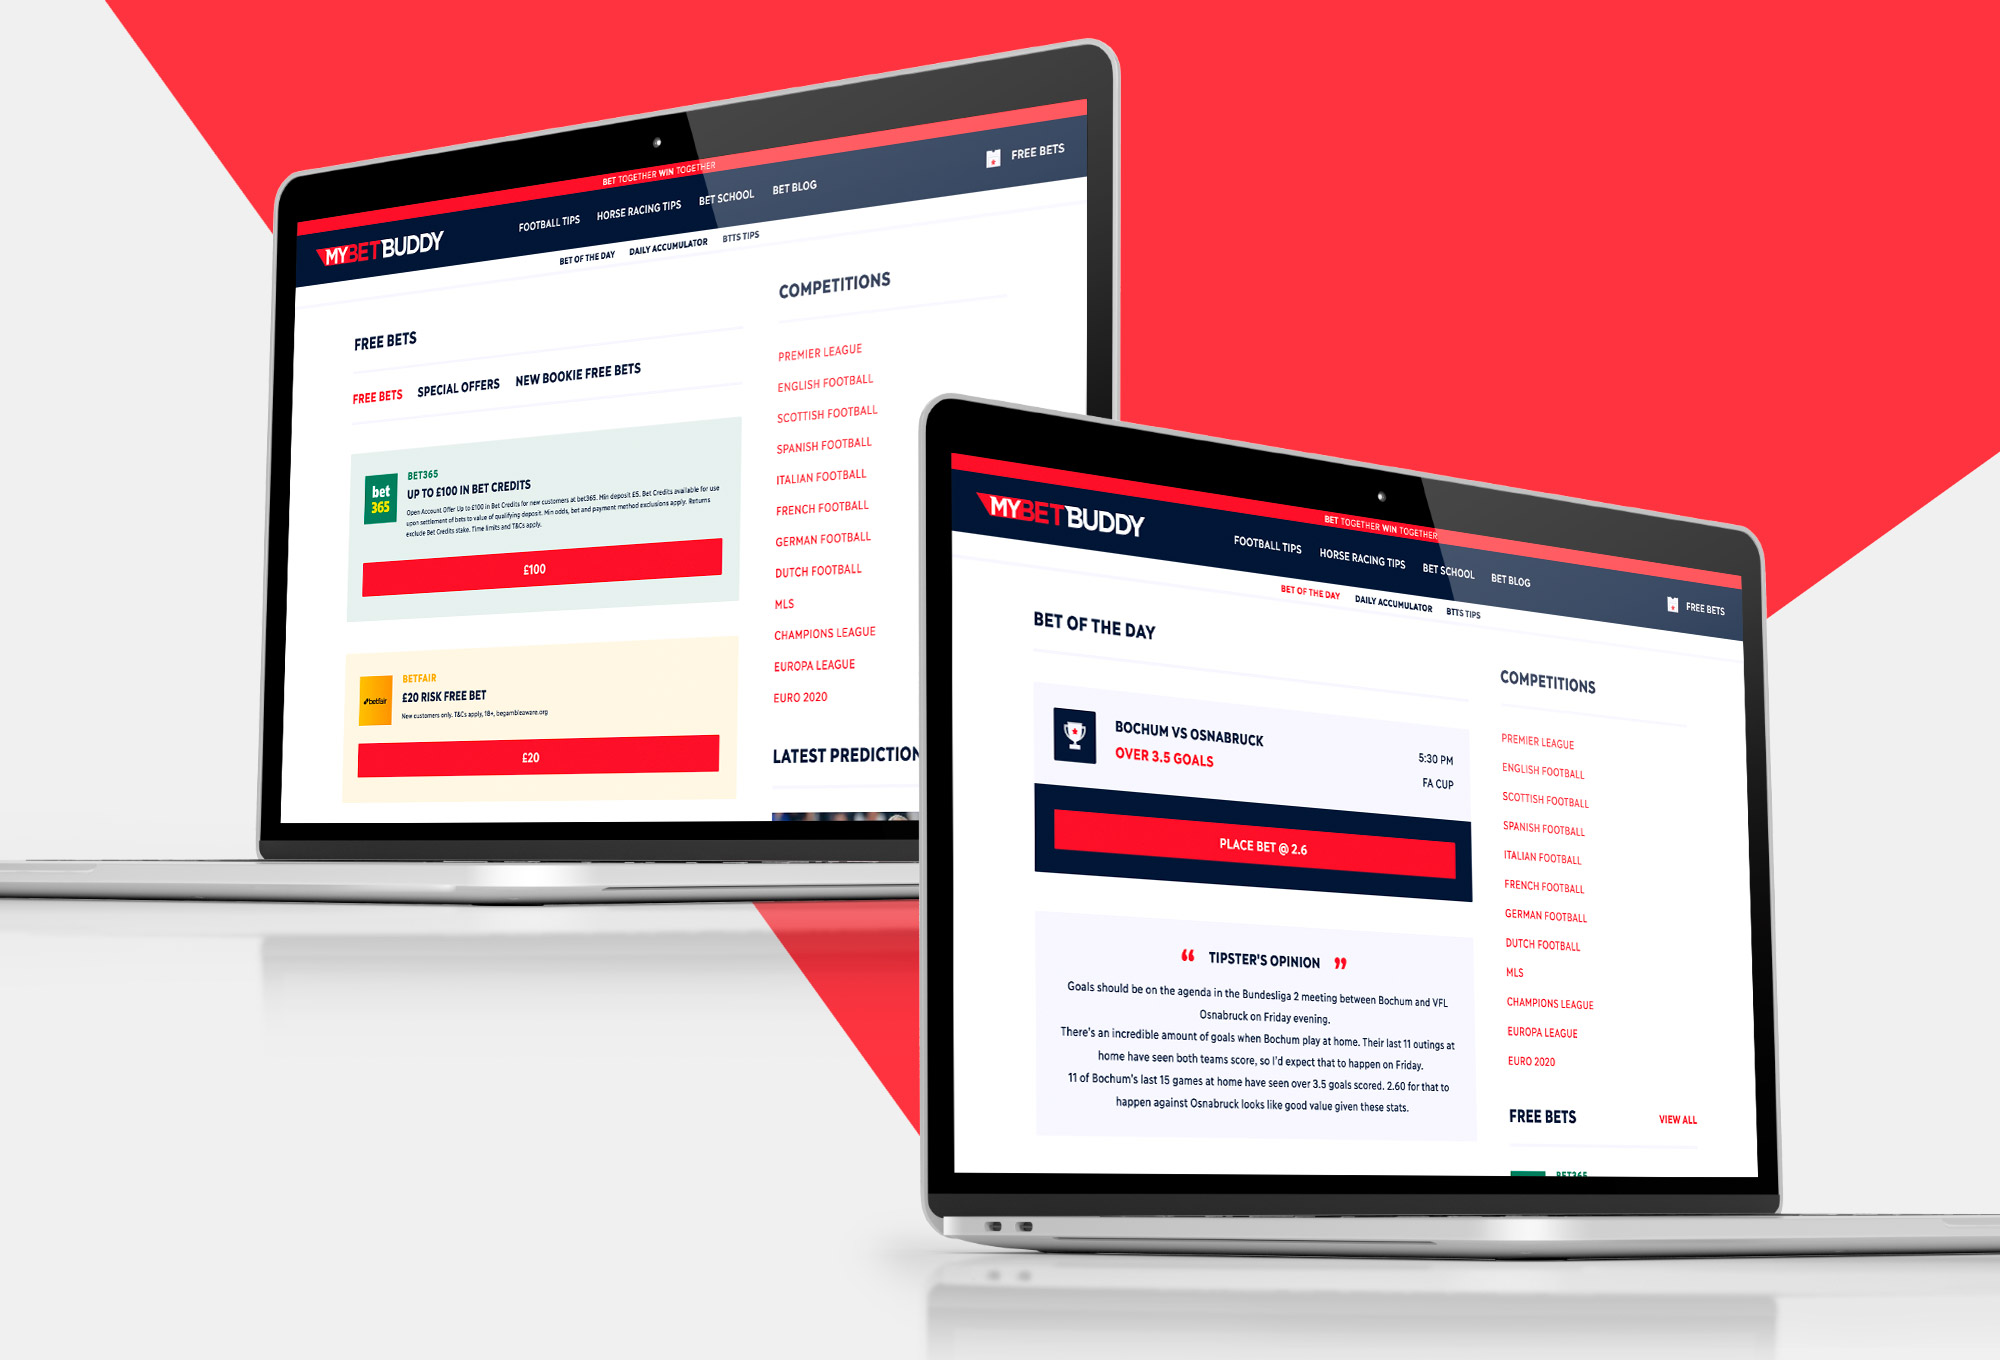2000x1360 pixels.
Task: Select the £100 Bet365 offer button
Action: [516, 569]
